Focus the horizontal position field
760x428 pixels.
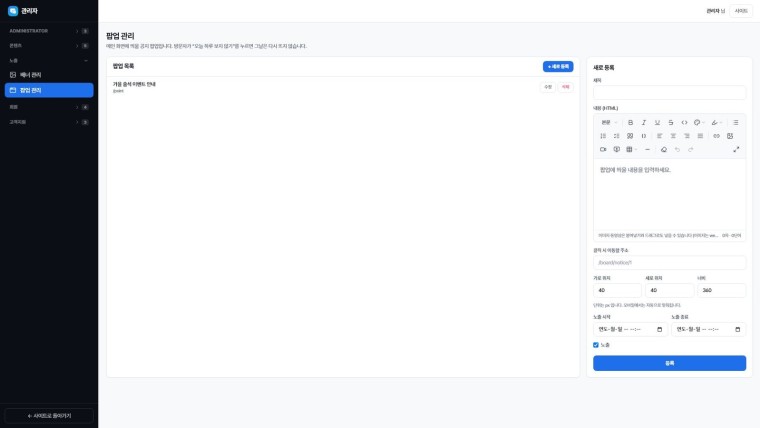tap(617, 290)
